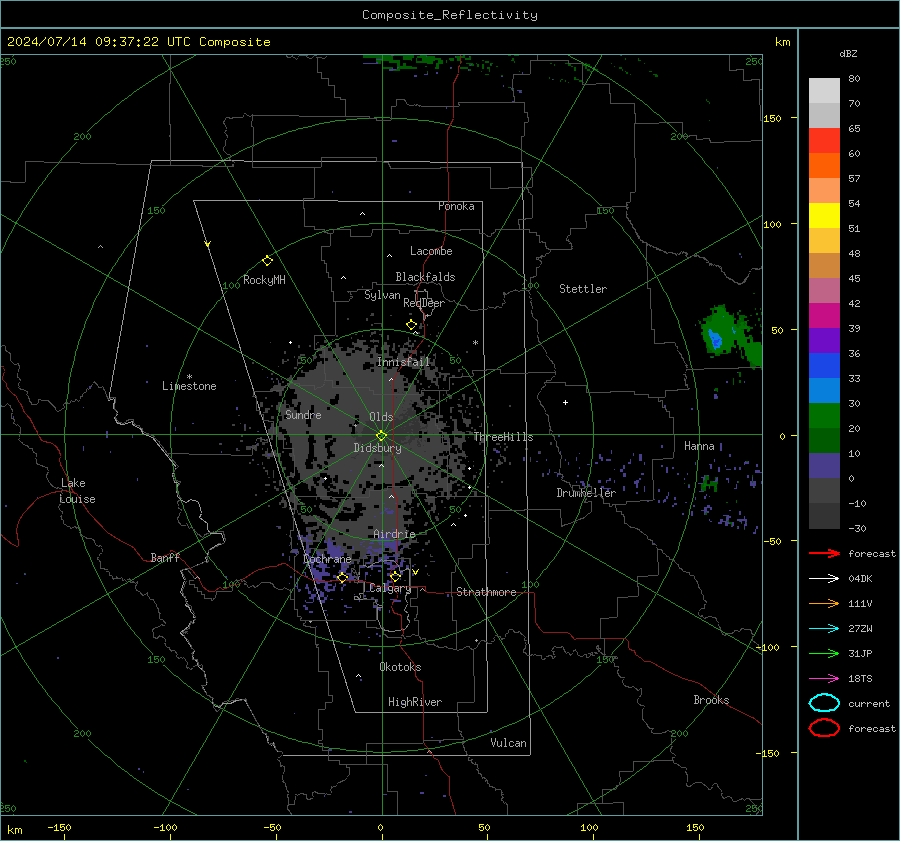Click the Stettler label
The image size is (900, 841).
coord(583,289)
